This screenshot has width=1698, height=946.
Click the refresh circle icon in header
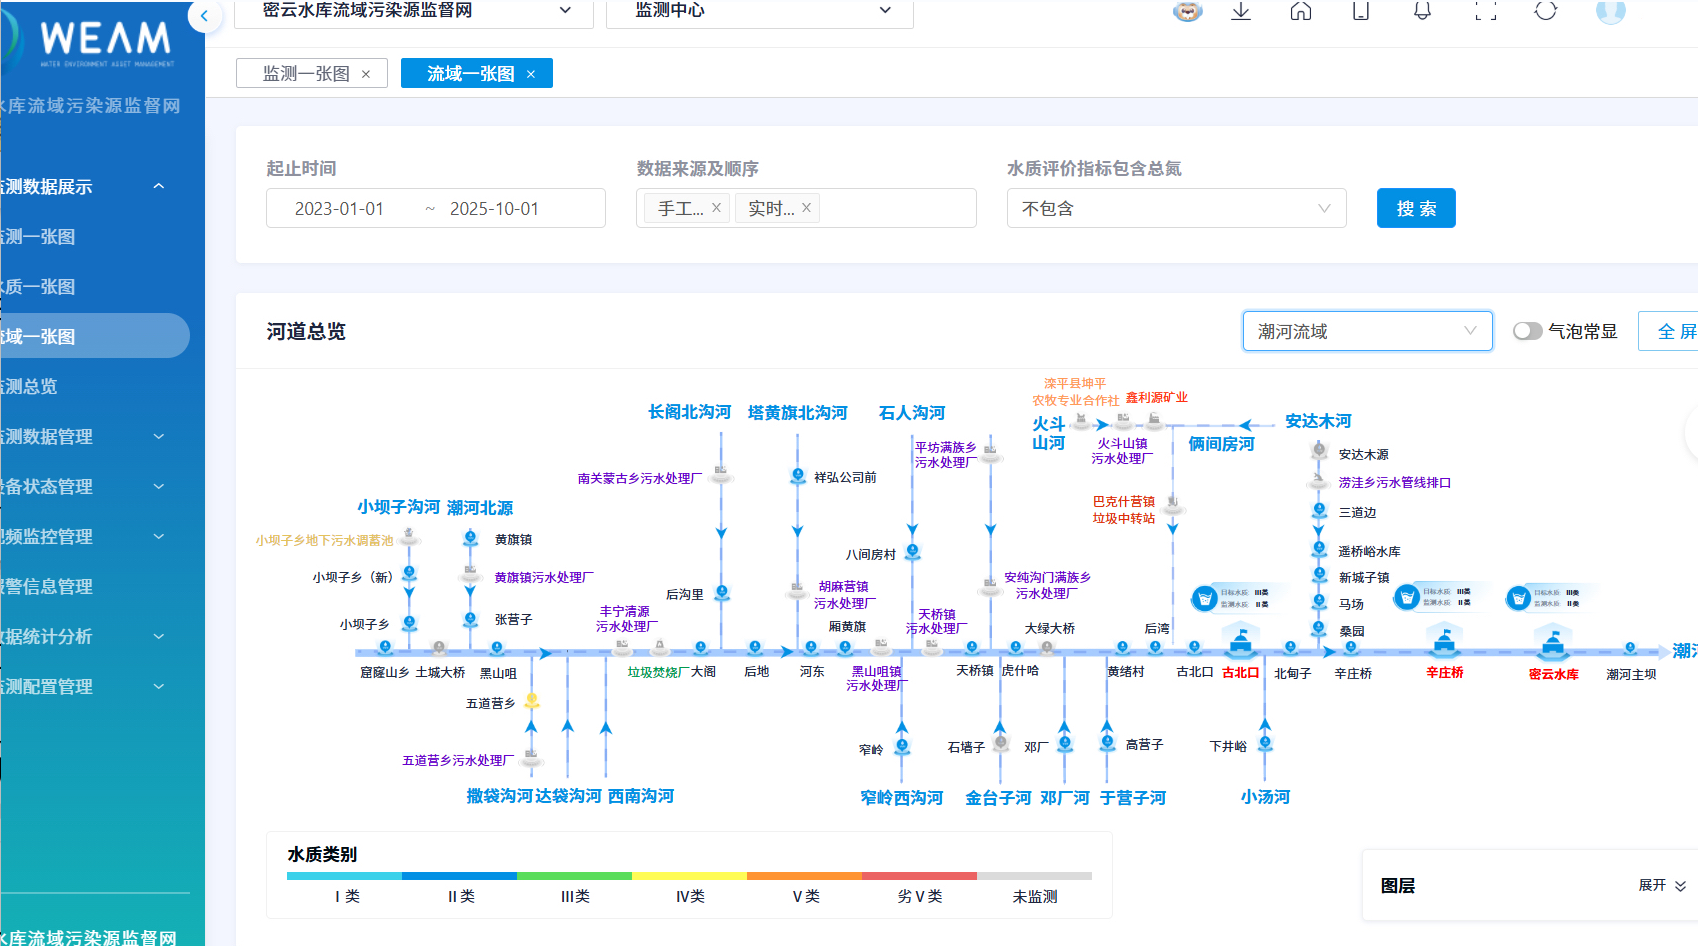[x=1546, y=11]
